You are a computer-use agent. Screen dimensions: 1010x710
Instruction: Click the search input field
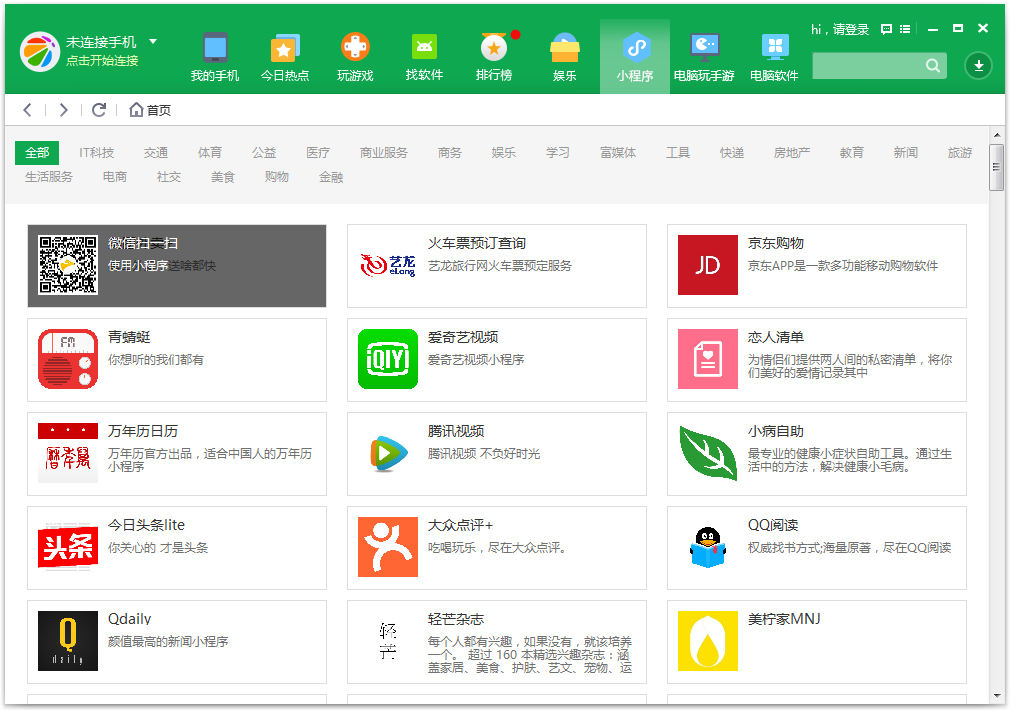click(x=870, y=65)
